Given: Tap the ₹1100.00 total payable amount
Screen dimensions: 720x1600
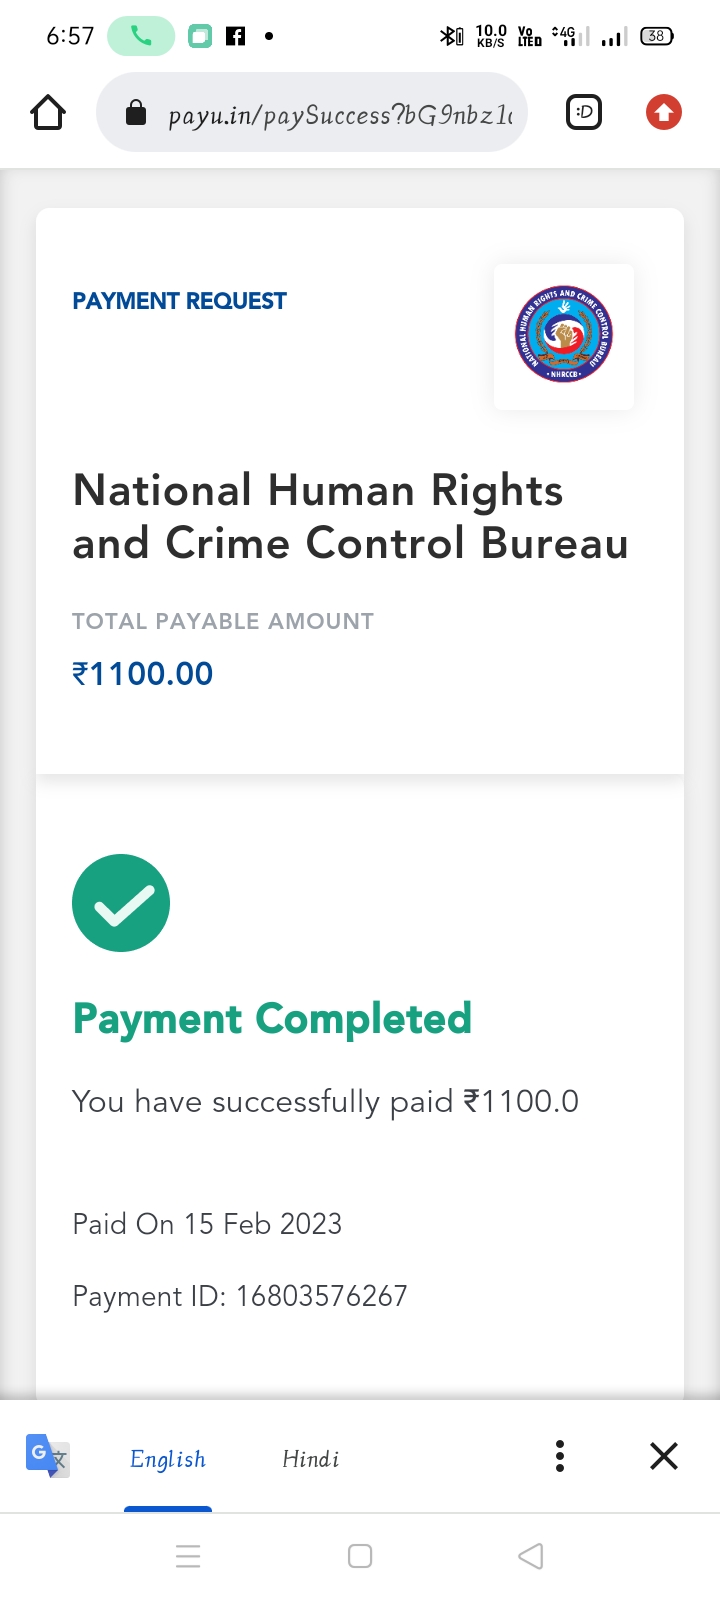Looking at the screenshot, I should click(x=143, y=674).
